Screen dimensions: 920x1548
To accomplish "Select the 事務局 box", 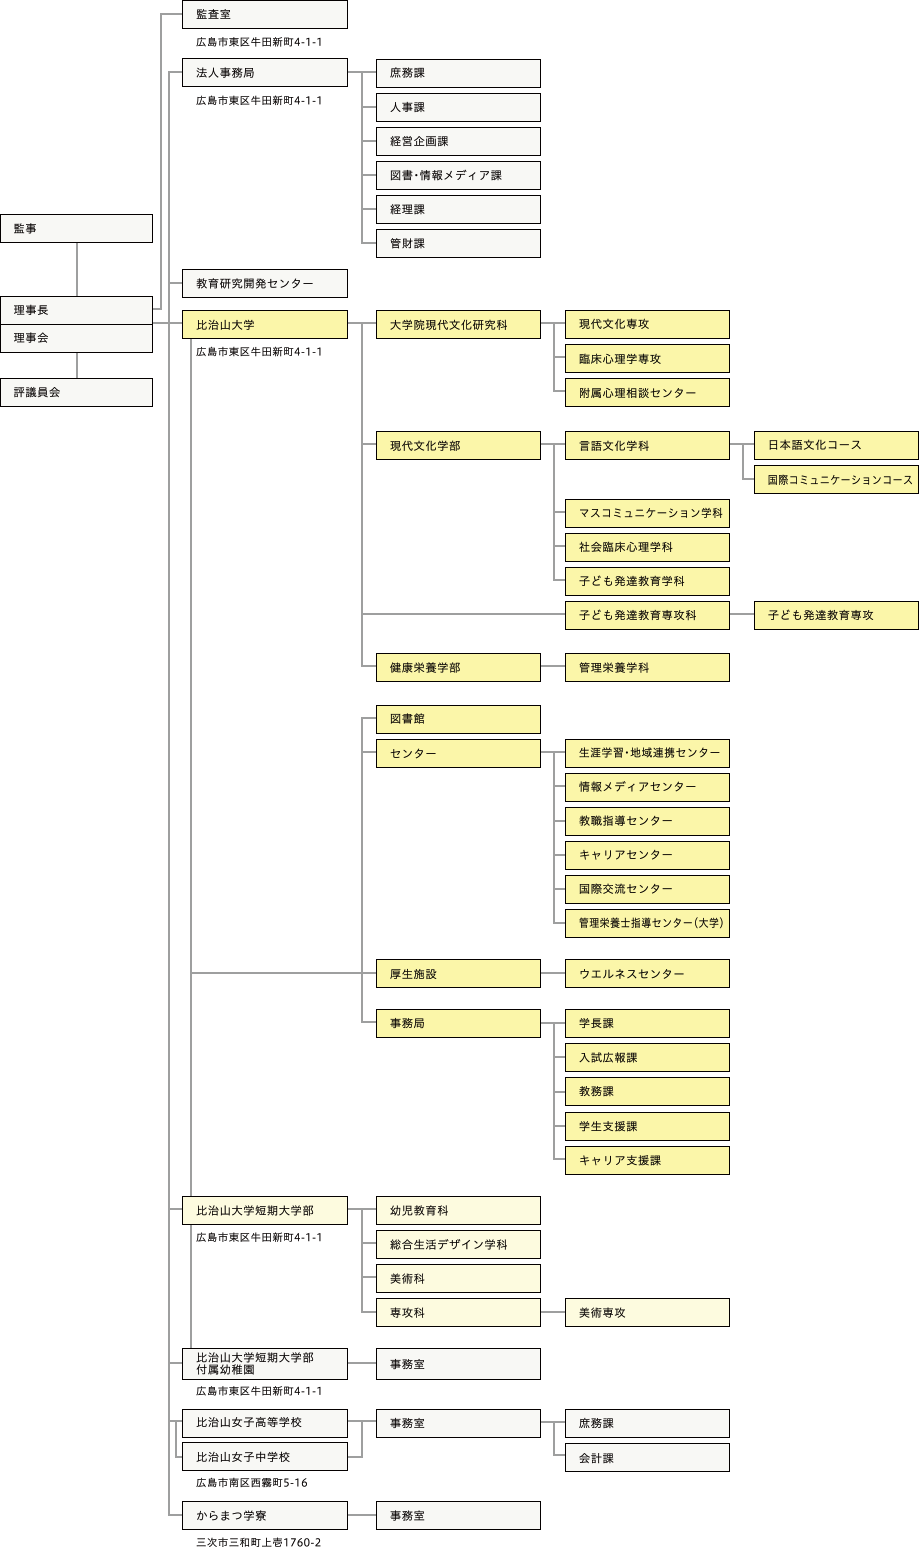I will point(458,1023).
